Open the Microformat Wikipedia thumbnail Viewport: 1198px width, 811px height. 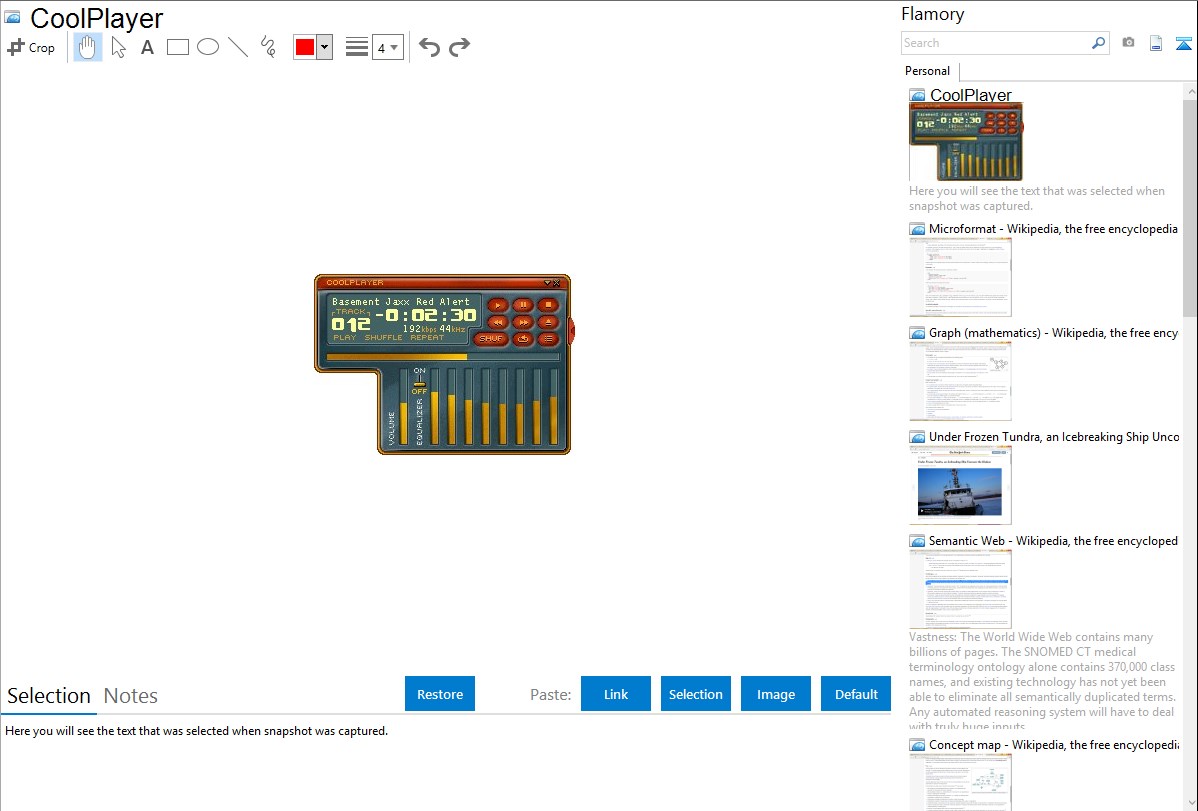tap(960, 277)
